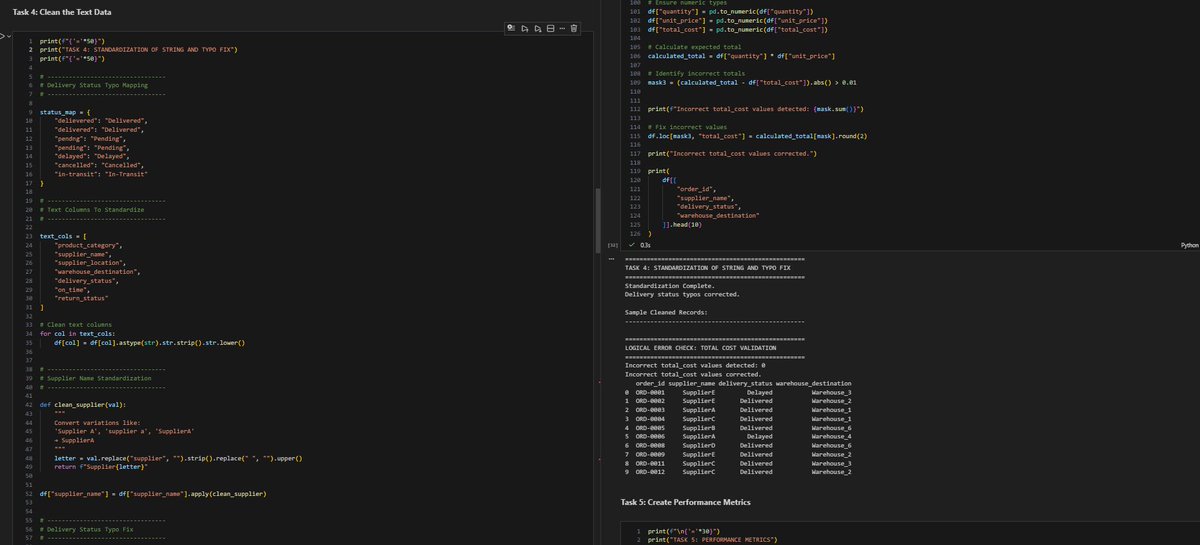
Task: Click the 'print("Incorrect total_cost values corrected.")' line
Action: [732, 153]
